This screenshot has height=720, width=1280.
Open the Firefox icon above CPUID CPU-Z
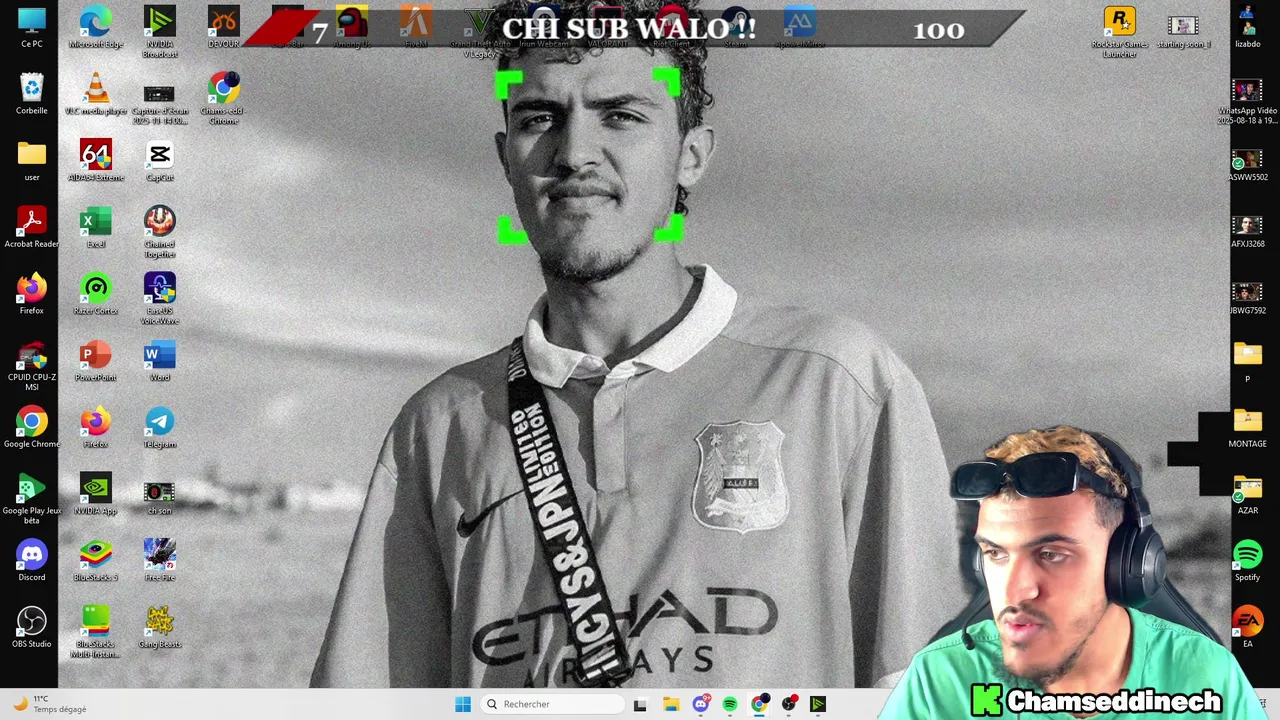(x=32, y=295)
